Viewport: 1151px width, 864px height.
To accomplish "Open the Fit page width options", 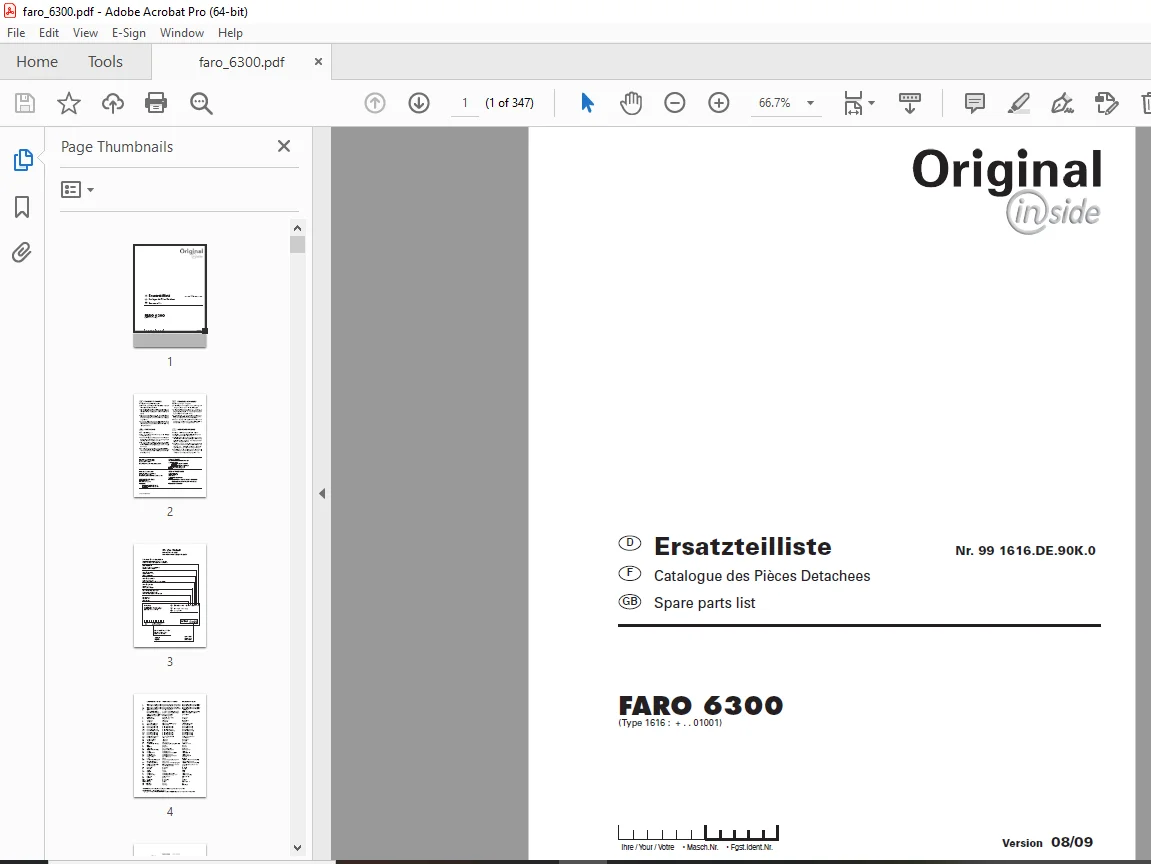I will pos(858,103).
